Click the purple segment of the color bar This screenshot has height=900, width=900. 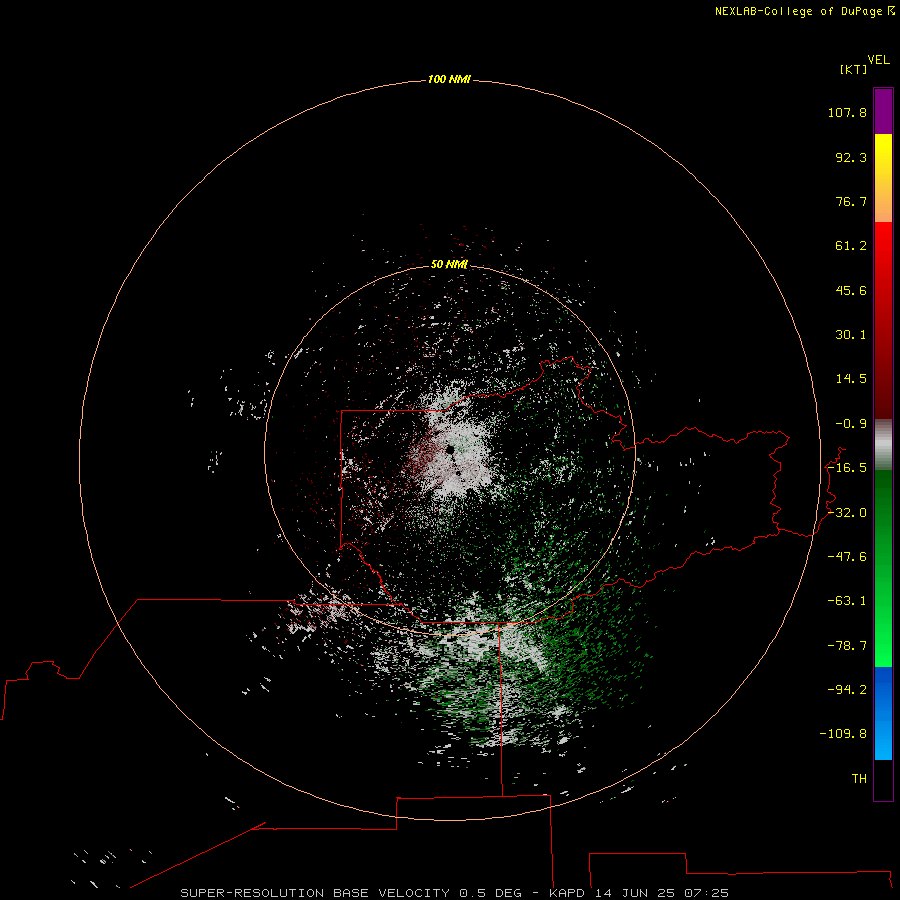pos(883,111)
